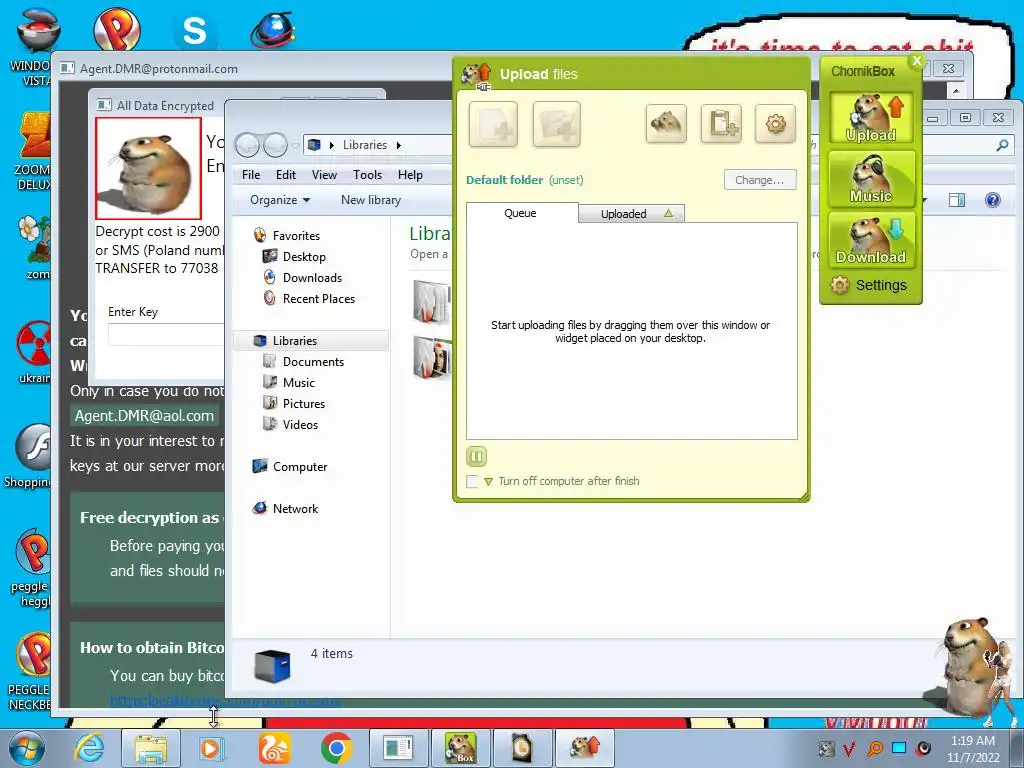Open UC Browser taskbar icon
Screen dimensions: 1024x768
[x=274, y=748]
